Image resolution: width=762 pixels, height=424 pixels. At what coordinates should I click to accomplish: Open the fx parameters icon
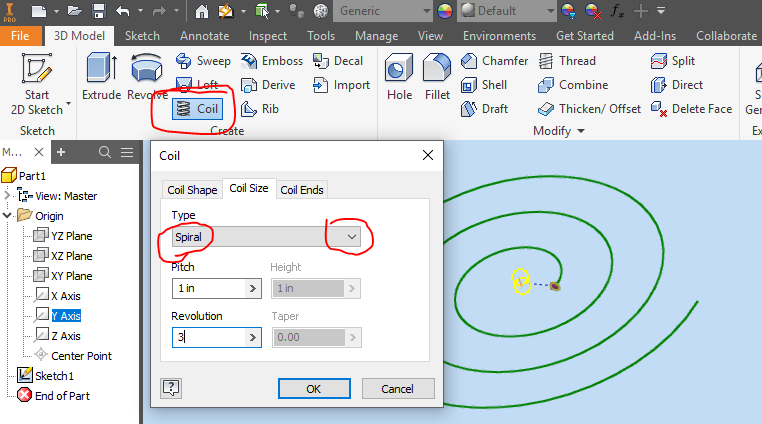(x=617, y=11)
